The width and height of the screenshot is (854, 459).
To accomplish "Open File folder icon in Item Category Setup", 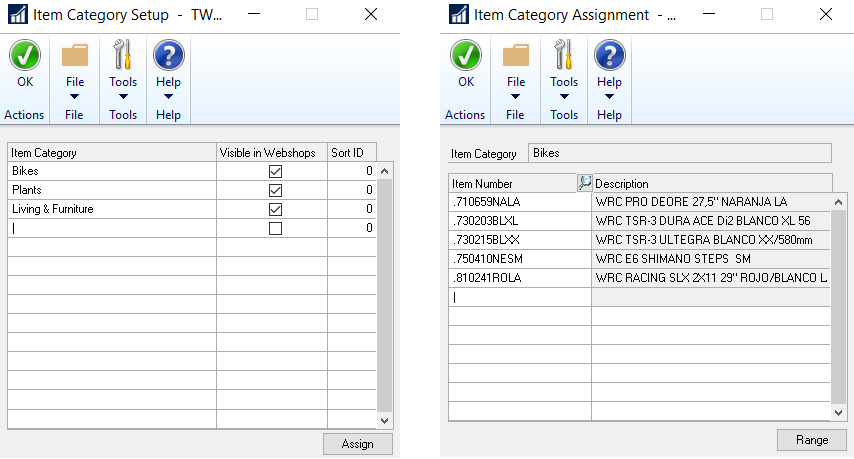I will pos(75,56).
